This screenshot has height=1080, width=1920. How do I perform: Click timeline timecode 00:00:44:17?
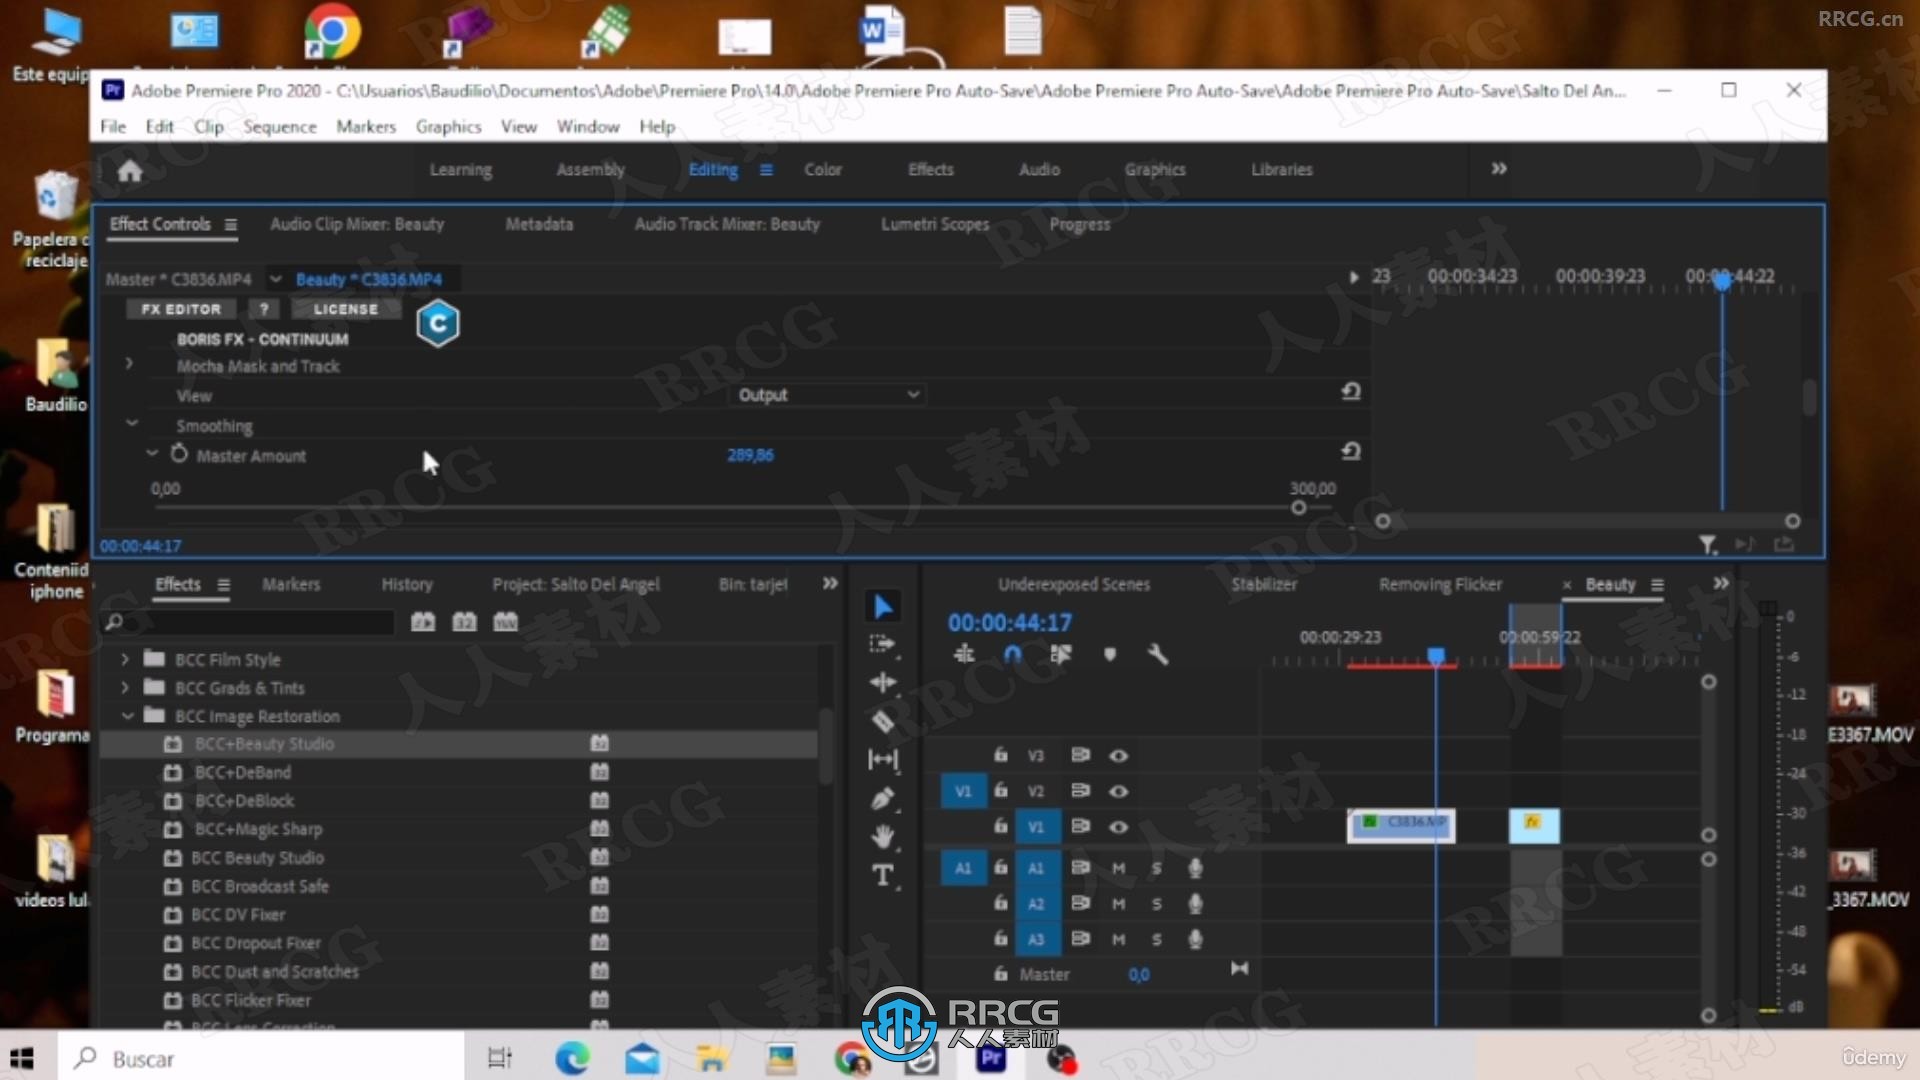1010,623
